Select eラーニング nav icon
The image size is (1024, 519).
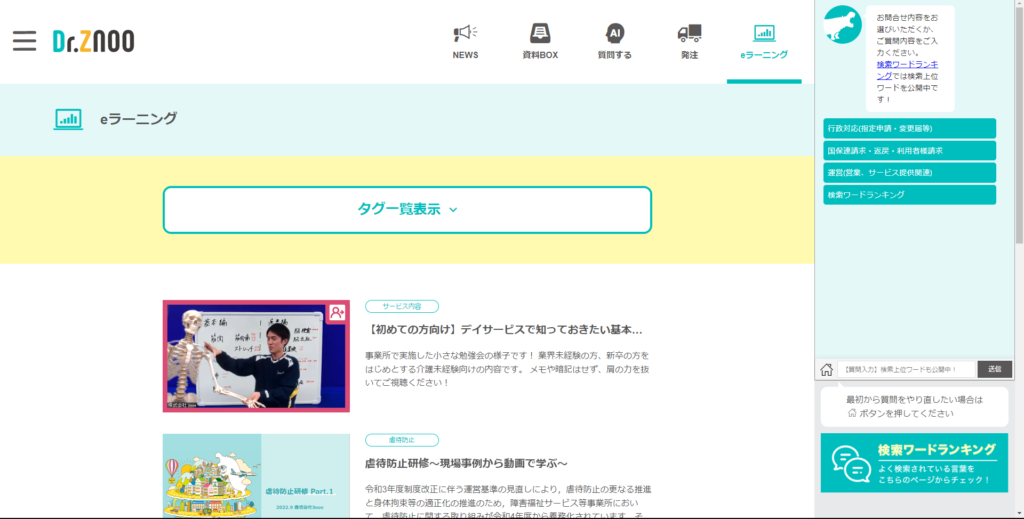(x=764, y=33)
